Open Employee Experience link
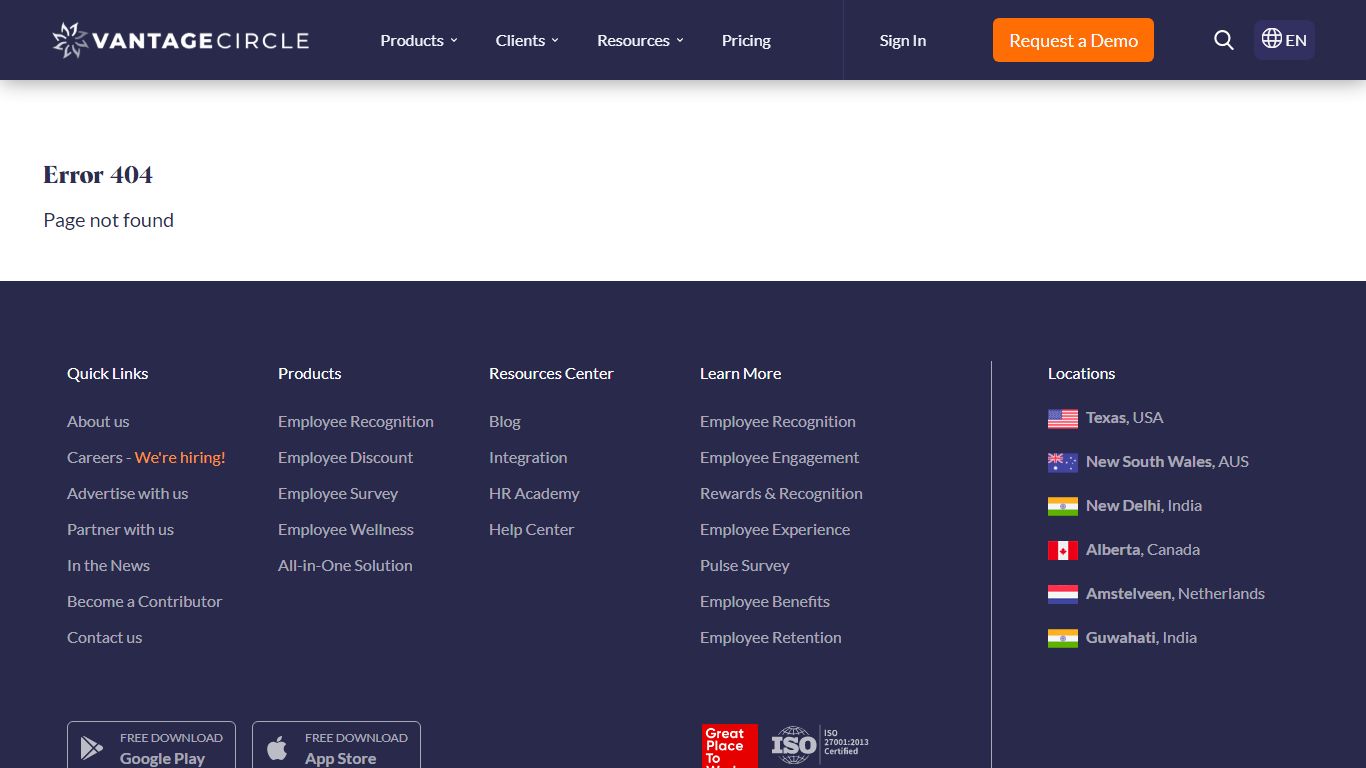Viewport: 1366px width, 768px height. [775, 529]
